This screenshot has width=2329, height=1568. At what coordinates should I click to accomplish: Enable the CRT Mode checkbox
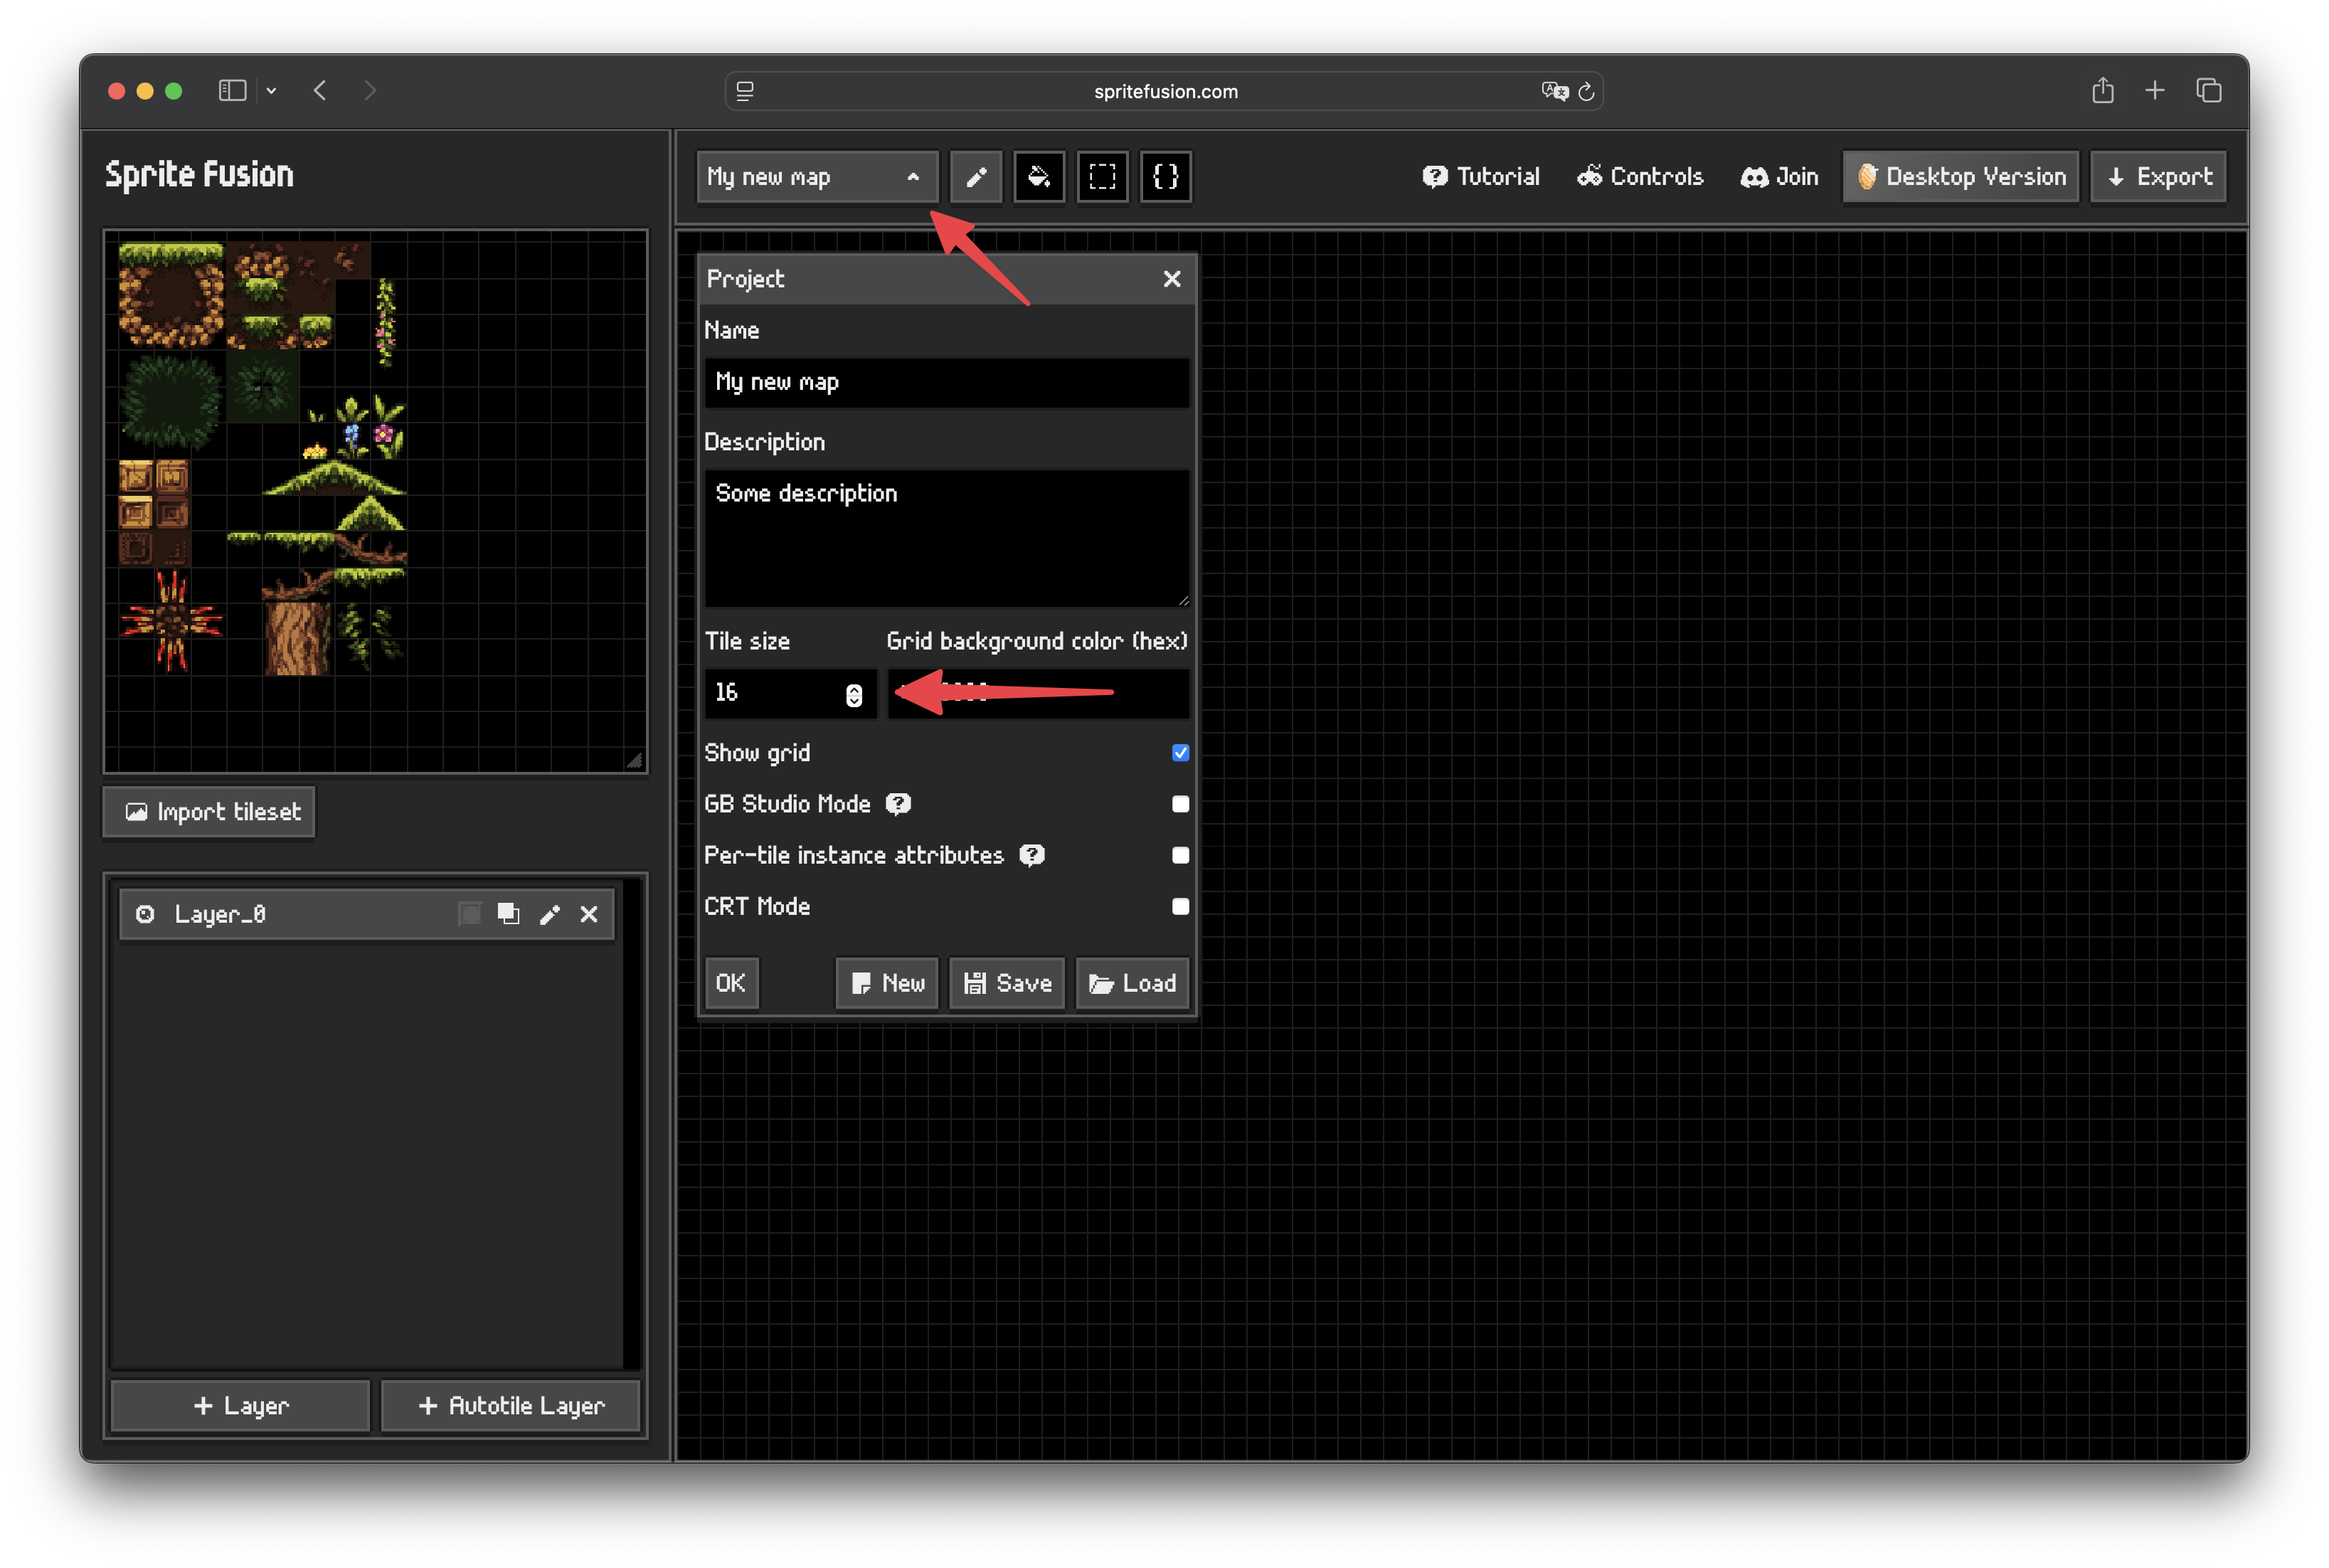[x=1180, y=906]
